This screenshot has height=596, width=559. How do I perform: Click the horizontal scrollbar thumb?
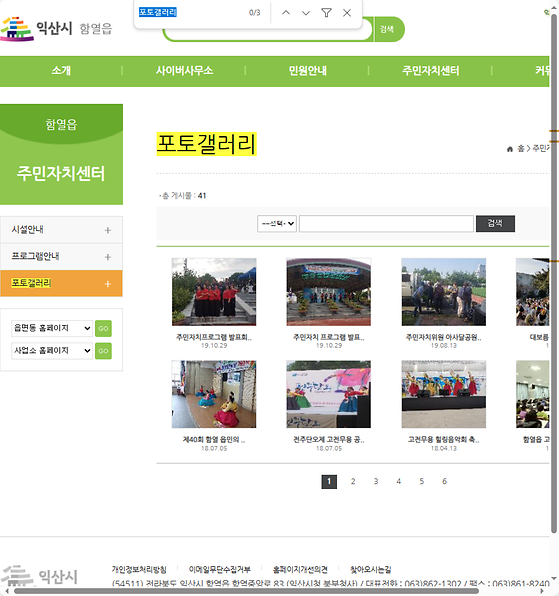tap(246, 591)
